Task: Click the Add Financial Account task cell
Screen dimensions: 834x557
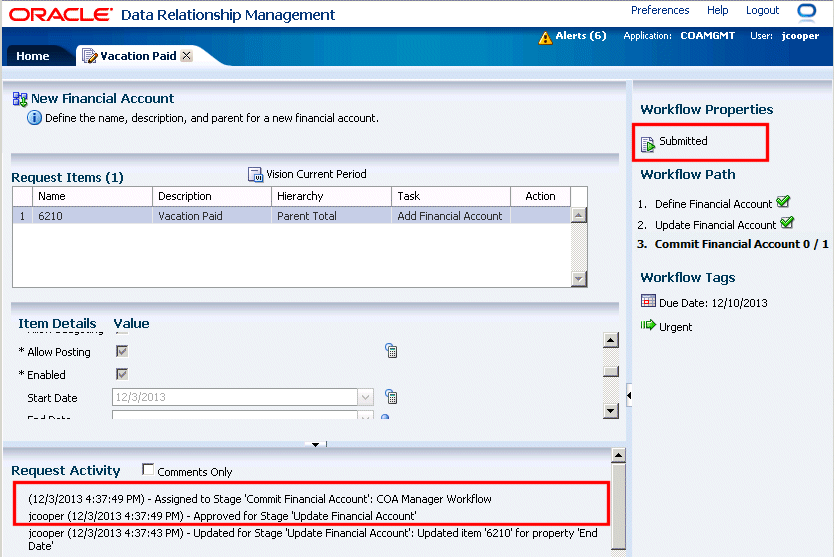Action: coord(451,216)
